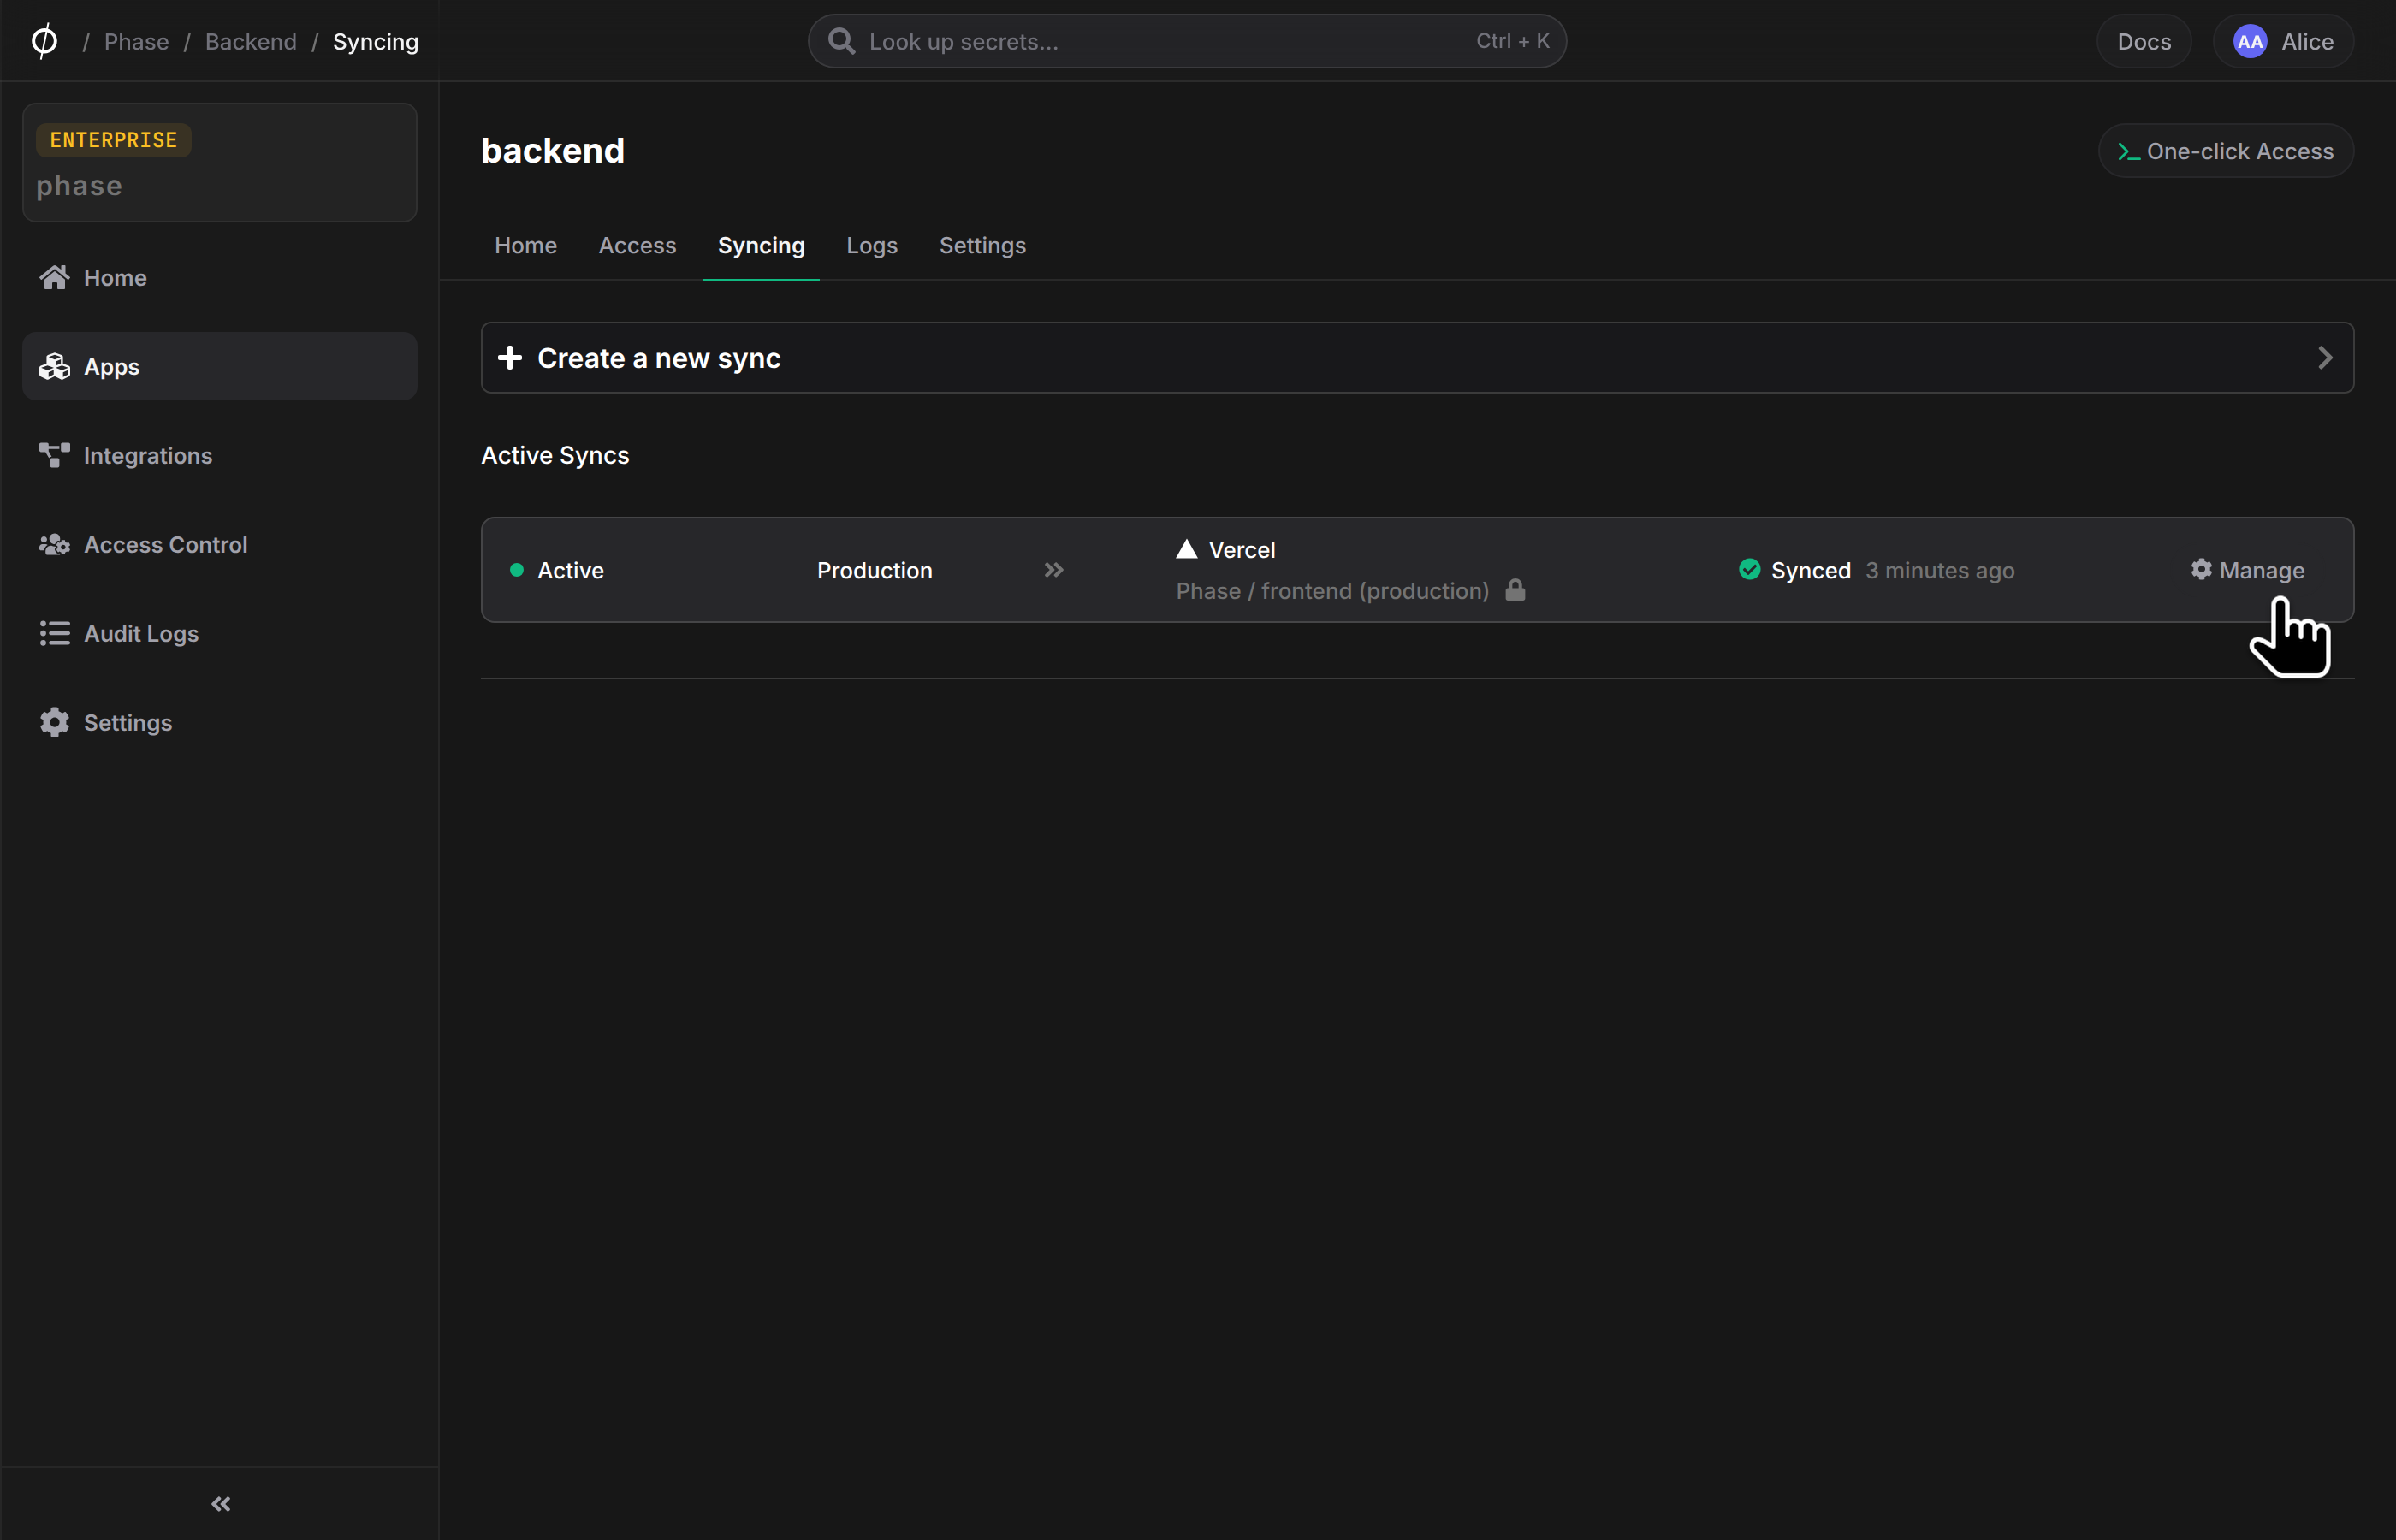This screenshot has width=2396, height=1540.
Task: Select the Syncing tab
Action: 761,245
